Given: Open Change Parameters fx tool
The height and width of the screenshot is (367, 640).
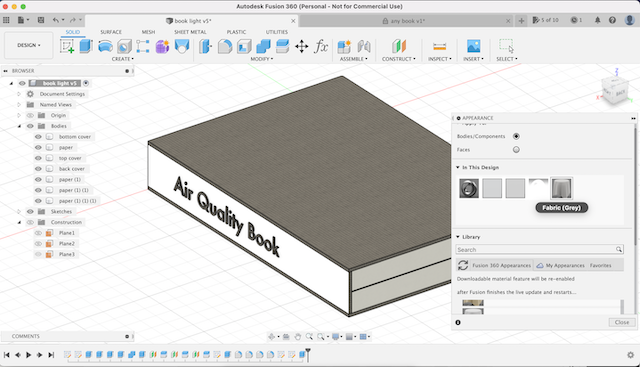Looking at the screenshot, I should click(321, 46).
